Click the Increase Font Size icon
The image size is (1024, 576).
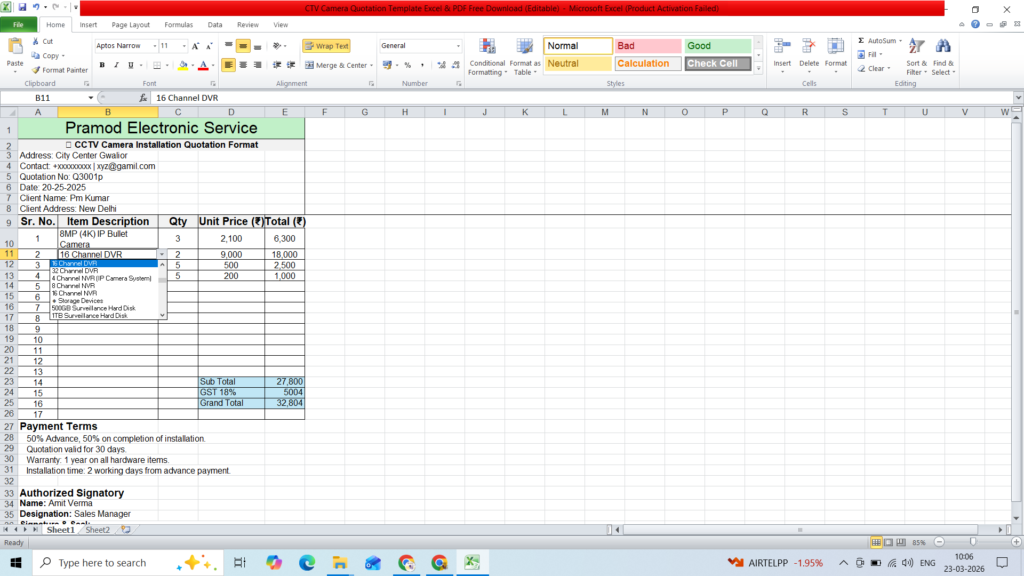click(x=195, y=46)
